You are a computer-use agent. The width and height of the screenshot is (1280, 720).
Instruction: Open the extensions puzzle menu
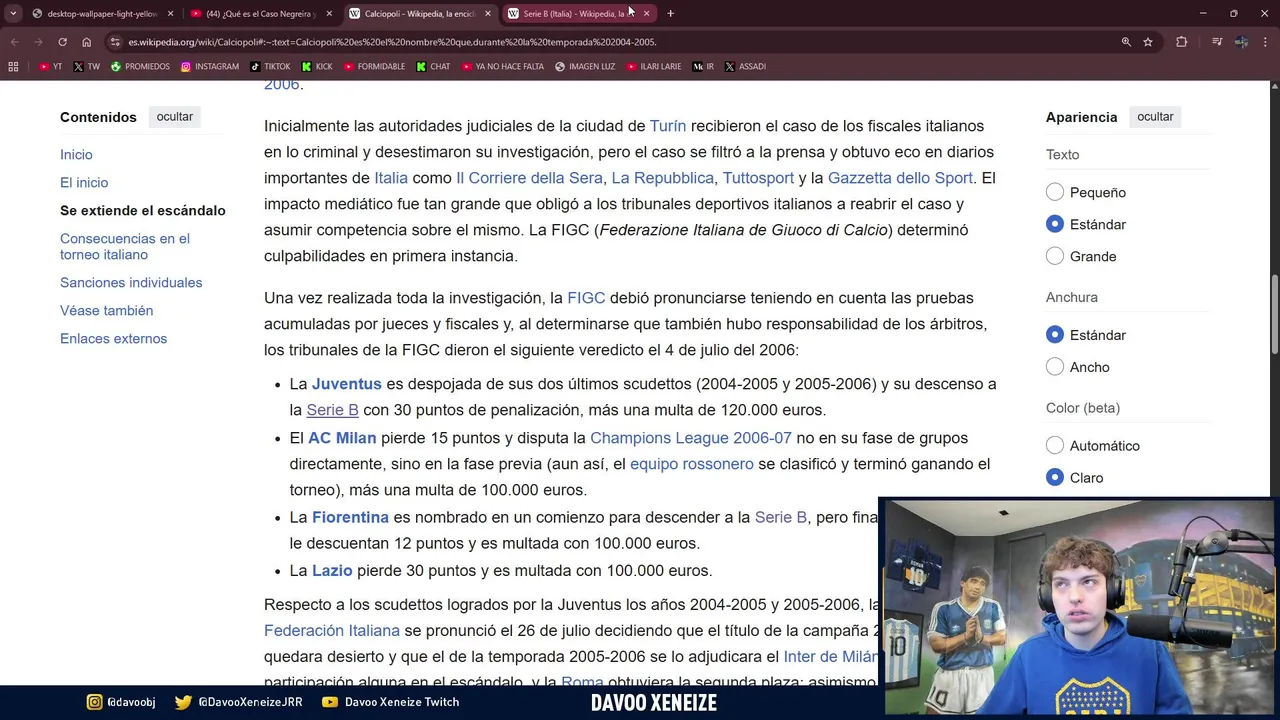click(x=1182, y=42)
